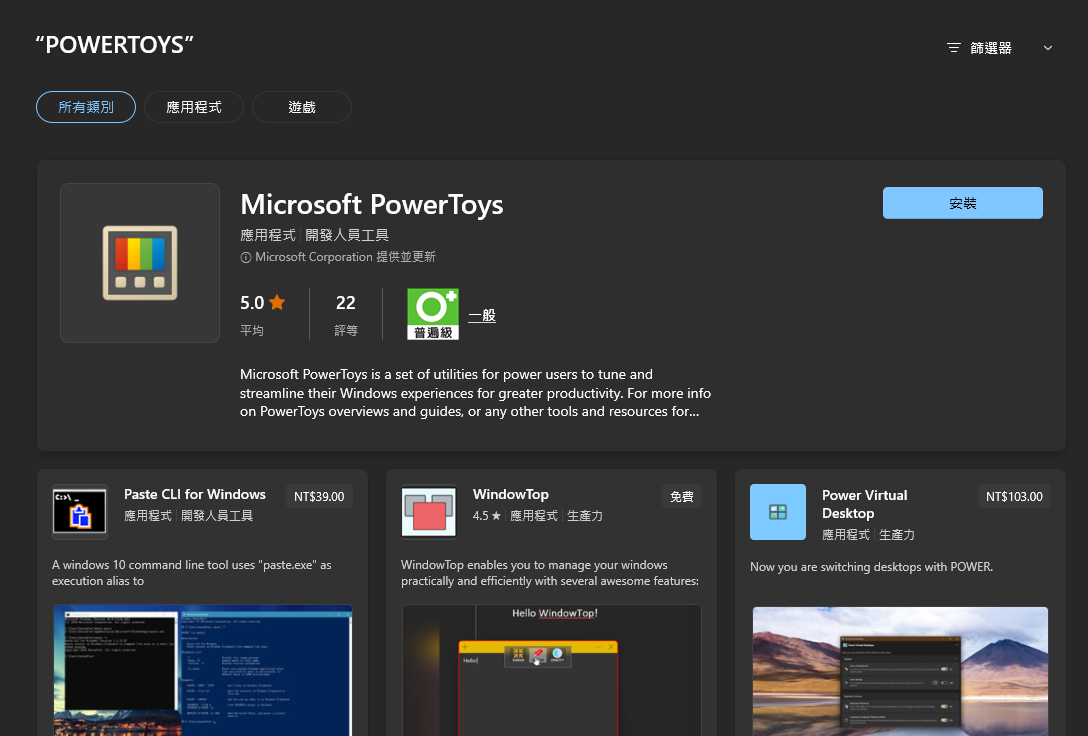Click the Microsoft PowerToys app icon
Screen dimensions: 1088x736
point(140,263)
